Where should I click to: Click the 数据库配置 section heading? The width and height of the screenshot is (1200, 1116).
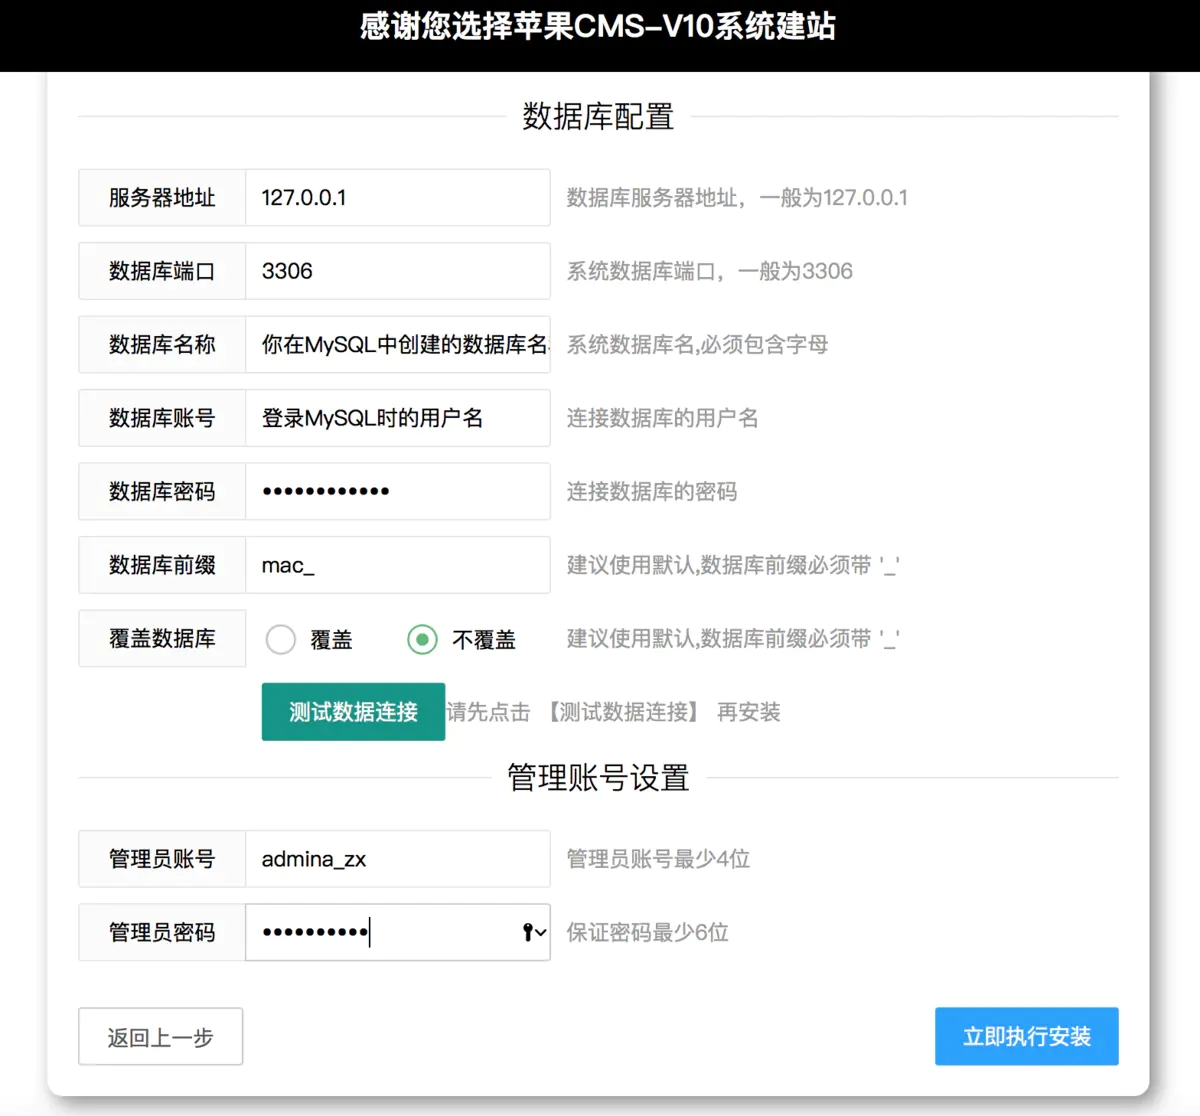point(598,116)
